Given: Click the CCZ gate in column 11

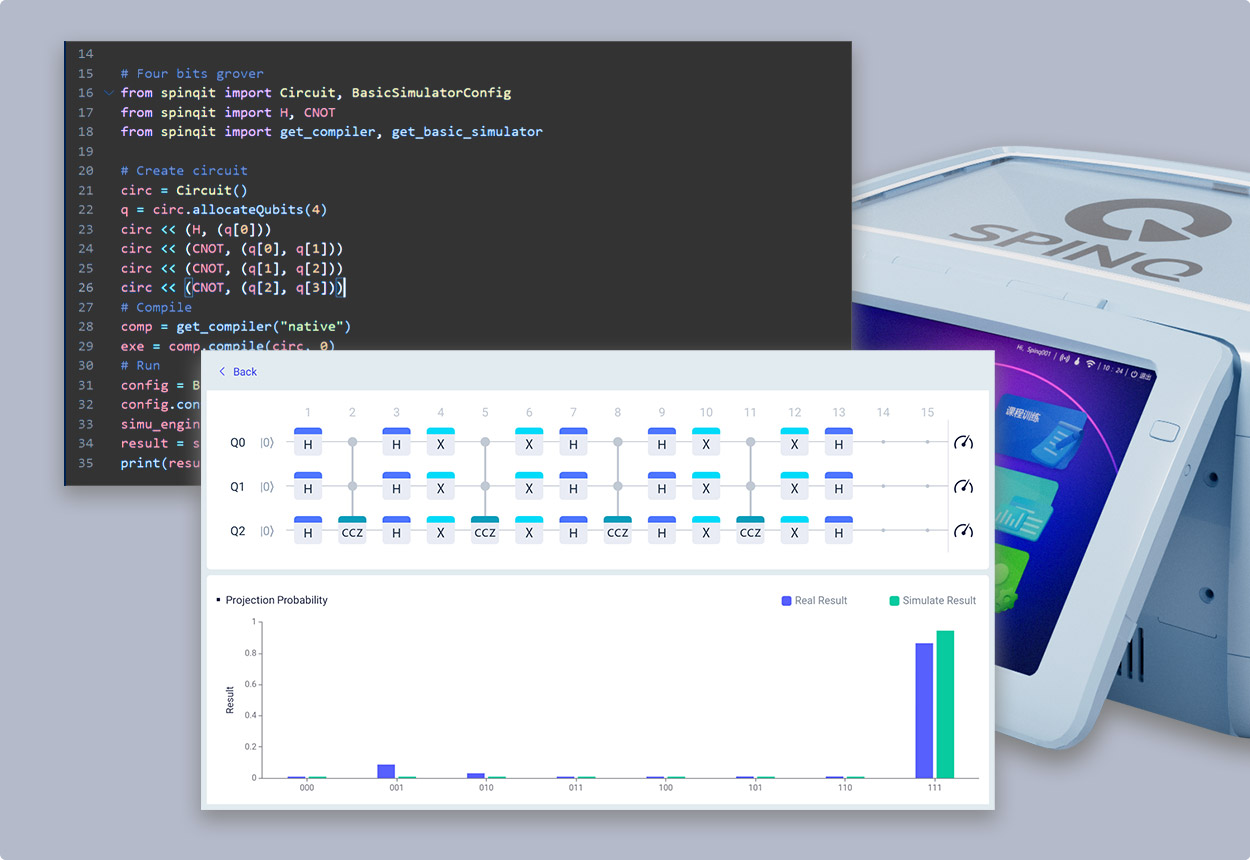Looking at the screenshot, I should pyautogui.click(x=750, y=531).
